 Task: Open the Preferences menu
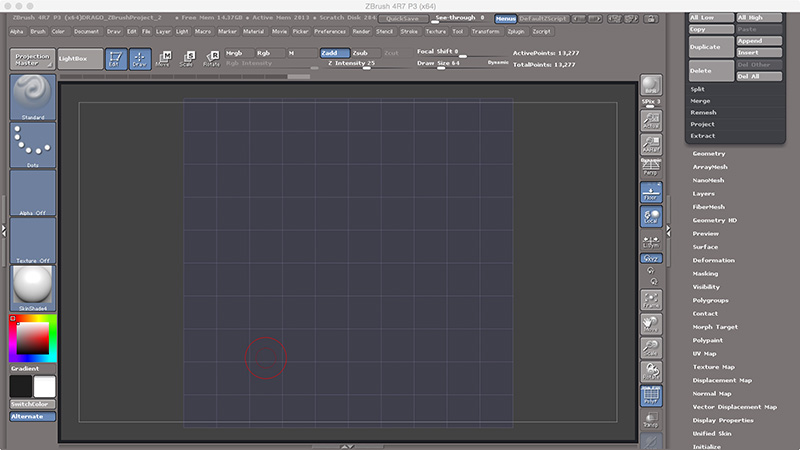click(x=330, y=32)
